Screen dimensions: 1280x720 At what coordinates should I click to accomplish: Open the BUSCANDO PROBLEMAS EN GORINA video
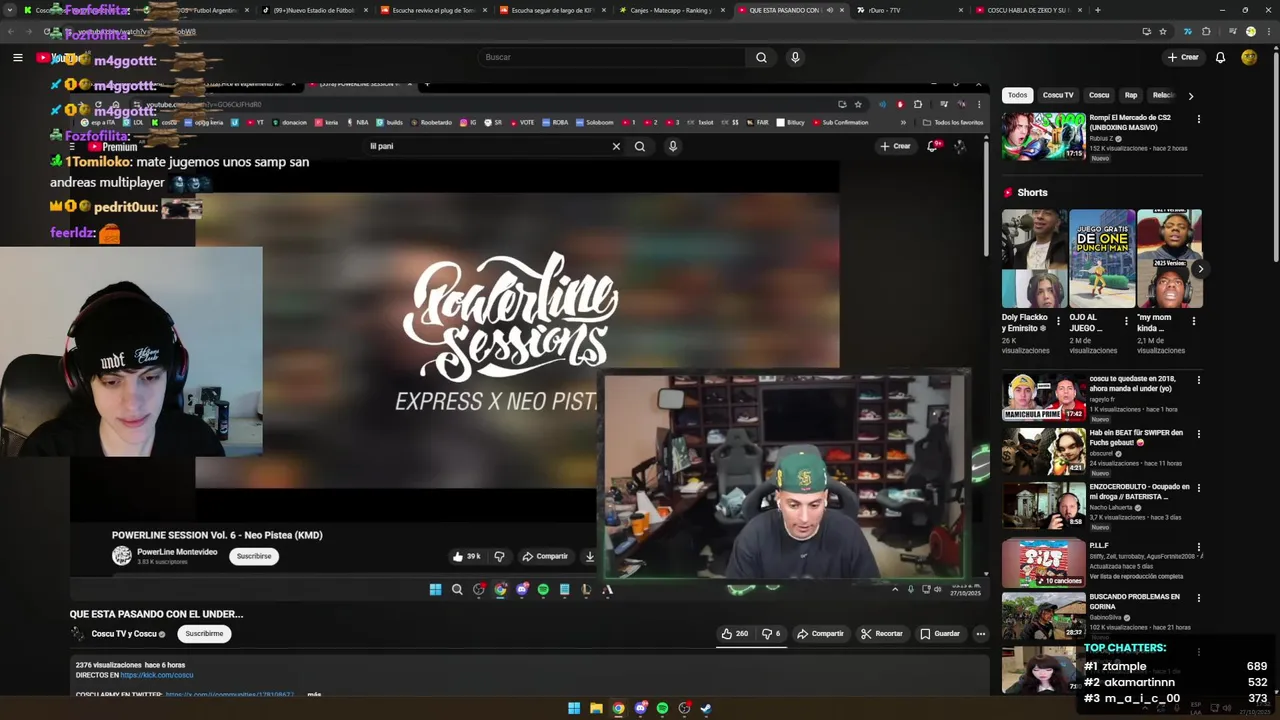(1044, 615)
